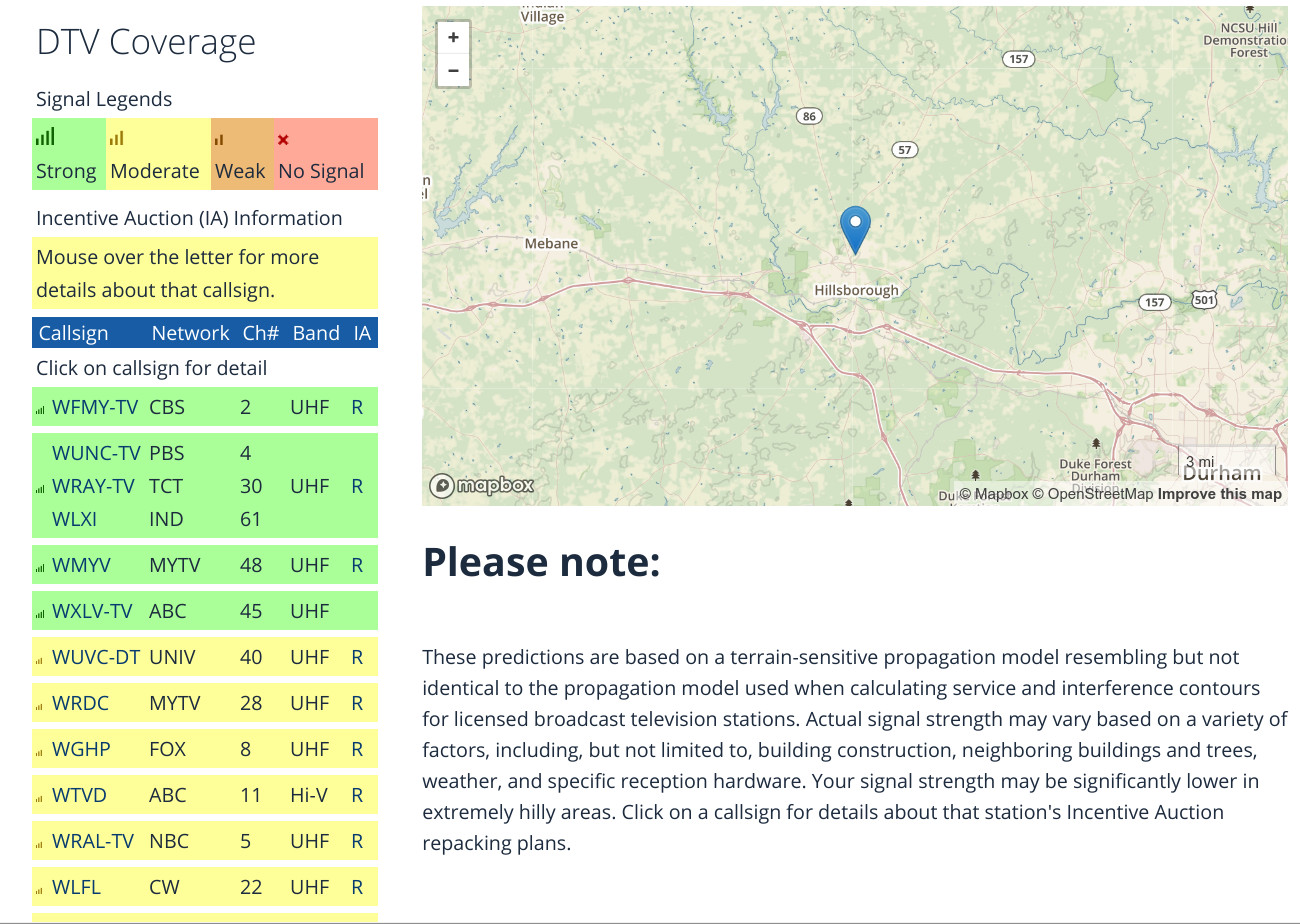This screenshot has width=1300, height=924.
Task: Click the IA letter R for WMYV
Action: (x=357, y=565)
